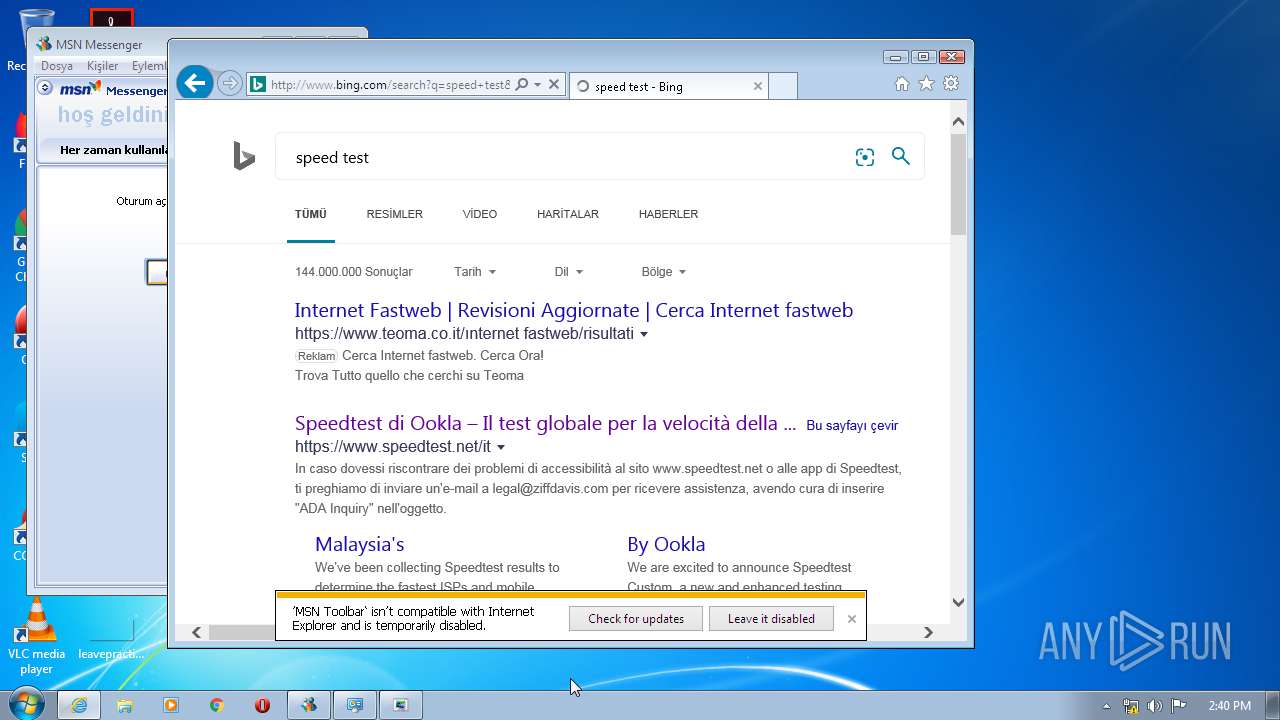Click the Internet Explorer forward arrow
The height and width of the screenshot is (720, 1280).
click(x=229, y=84)
